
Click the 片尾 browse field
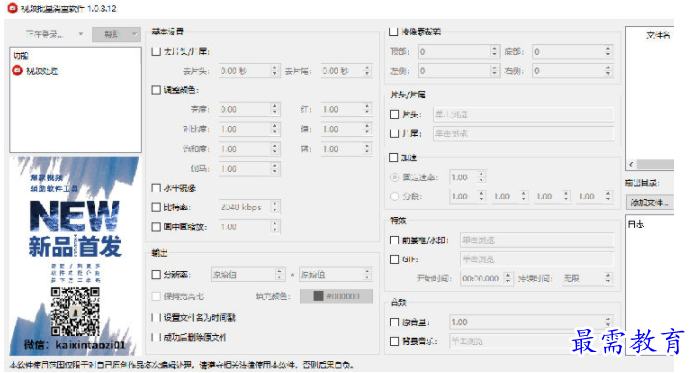tap(523, 133)
